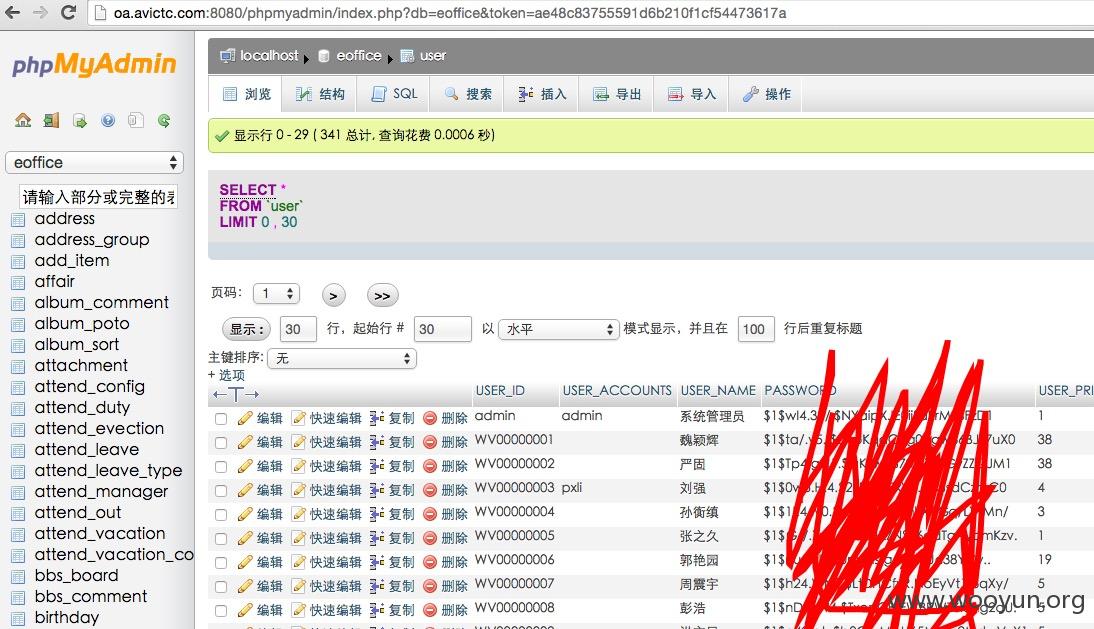Viewport: 1094px width, 629px height.
Task: Click table icon next to attend_duty
Action: (18, 409)
